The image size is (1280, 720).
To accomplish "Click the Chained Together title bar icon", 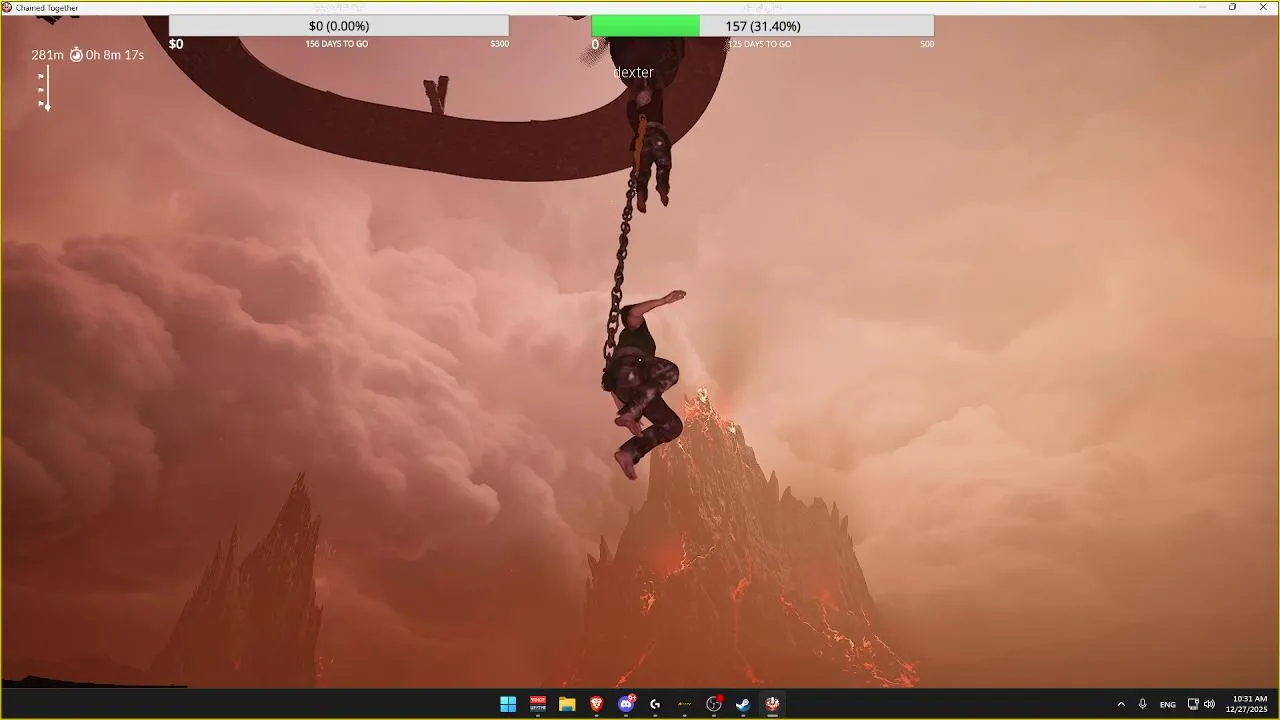I will pyautogui.click(x=7, y=7).
